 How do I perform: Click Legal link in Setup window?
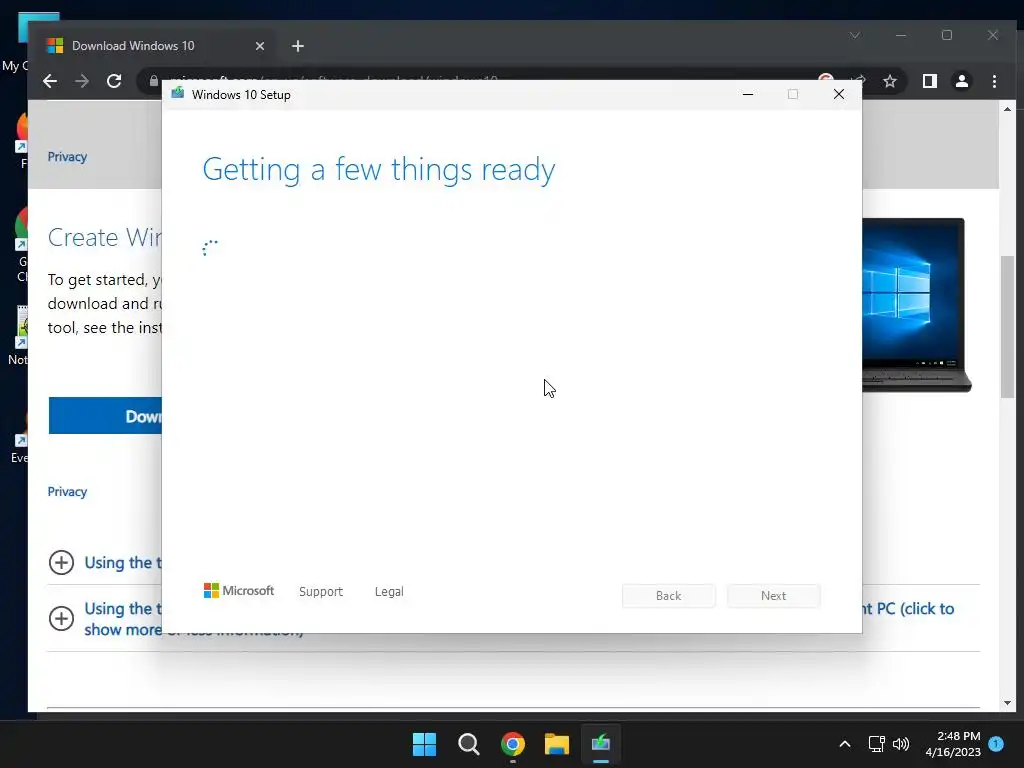[x=389, y=592]
